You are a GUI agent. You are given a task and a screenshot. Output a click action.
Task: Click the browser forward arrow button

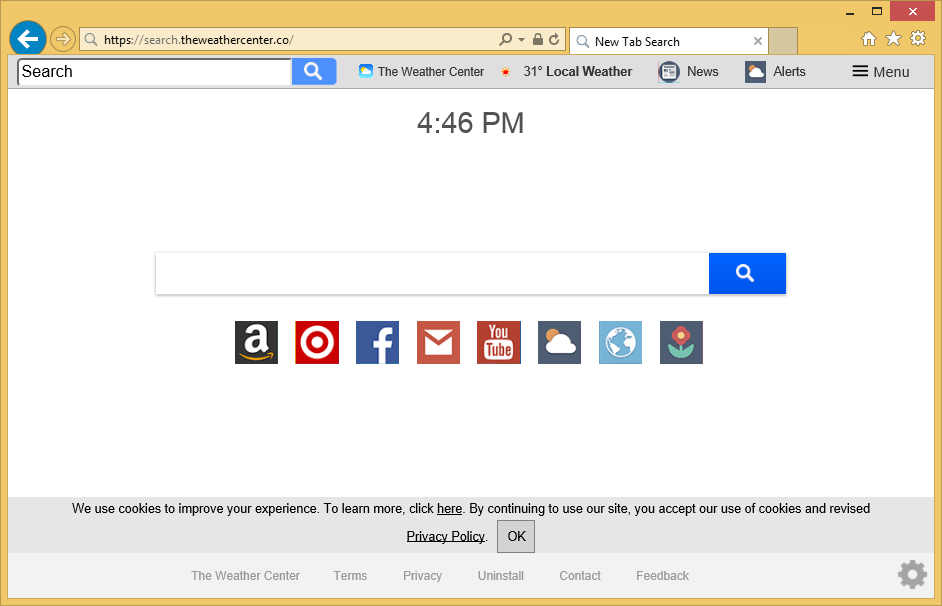[x=62, y=40]
